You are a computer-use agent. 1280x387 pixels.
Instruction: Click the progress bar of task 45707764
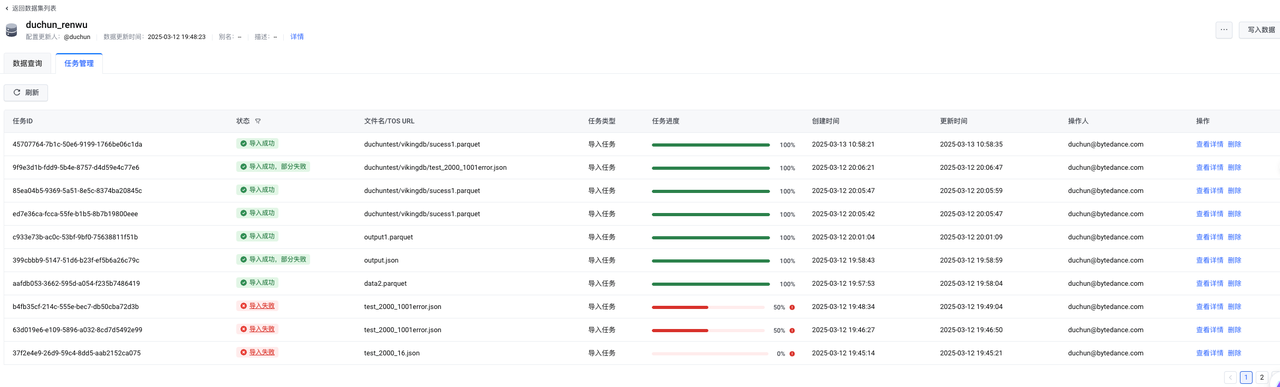tap(711, 145)
